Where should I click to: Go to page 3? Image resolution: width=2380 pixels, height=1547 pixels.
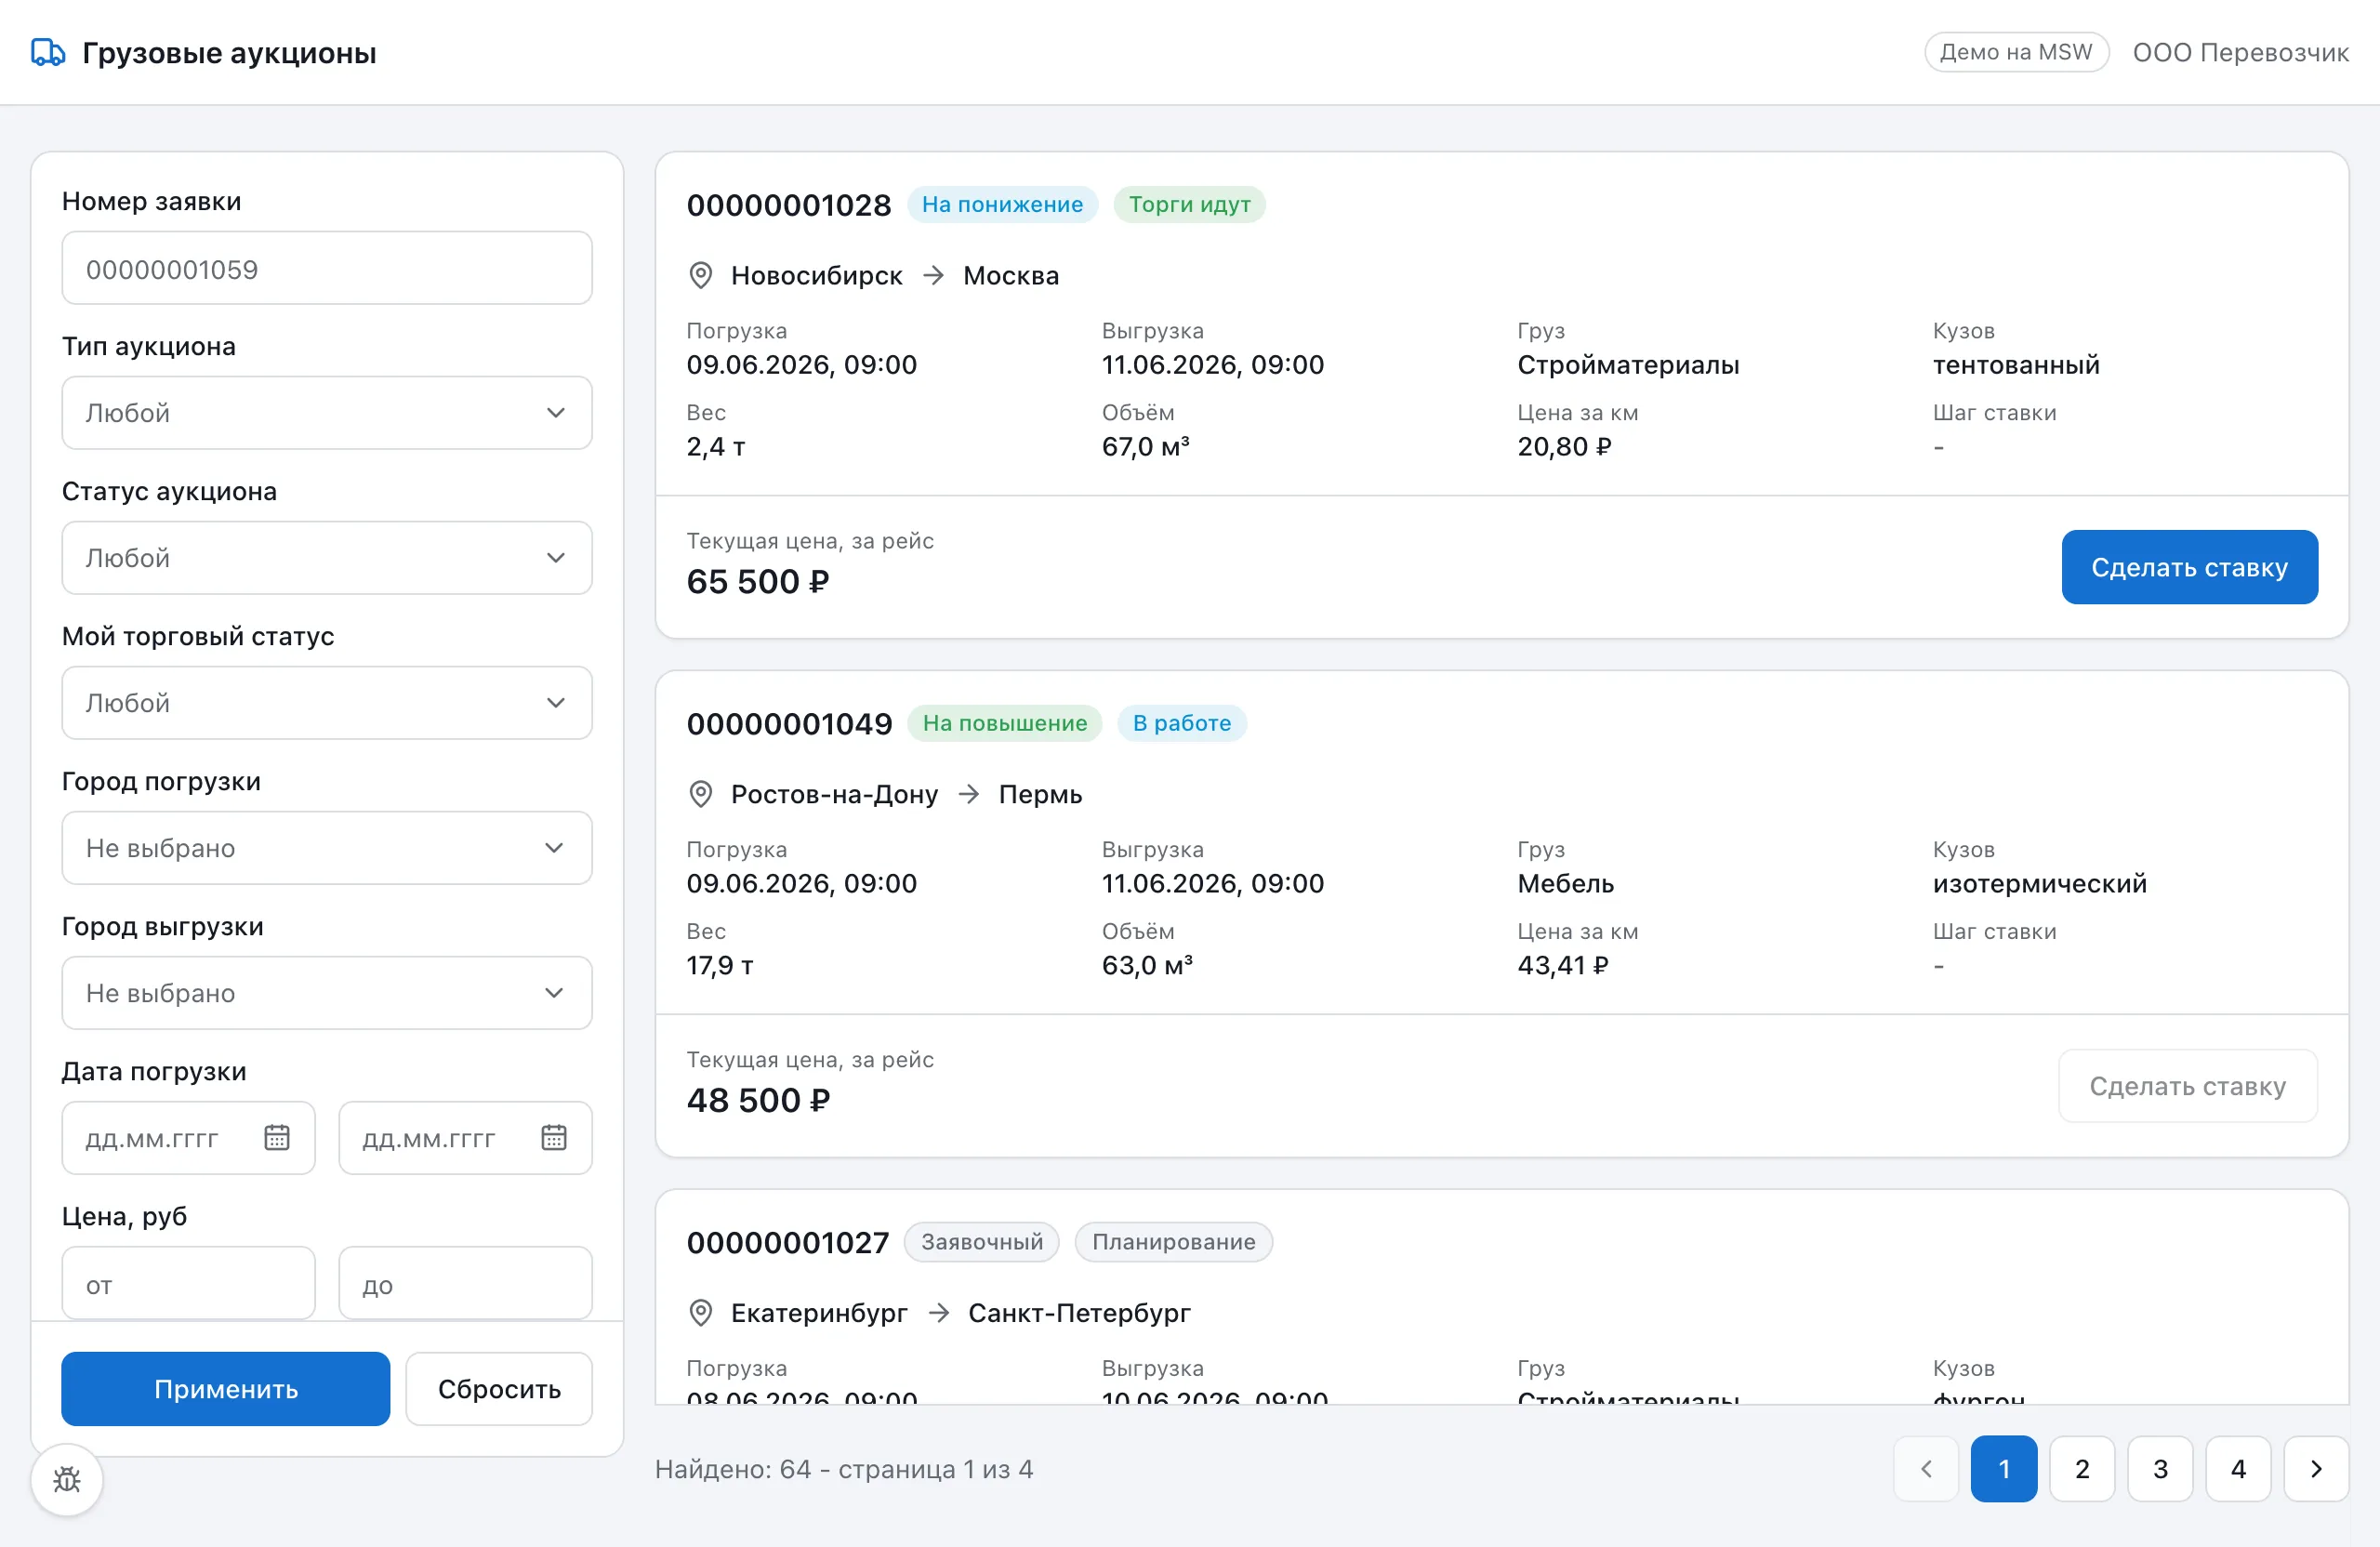tap(2160, 1469)
